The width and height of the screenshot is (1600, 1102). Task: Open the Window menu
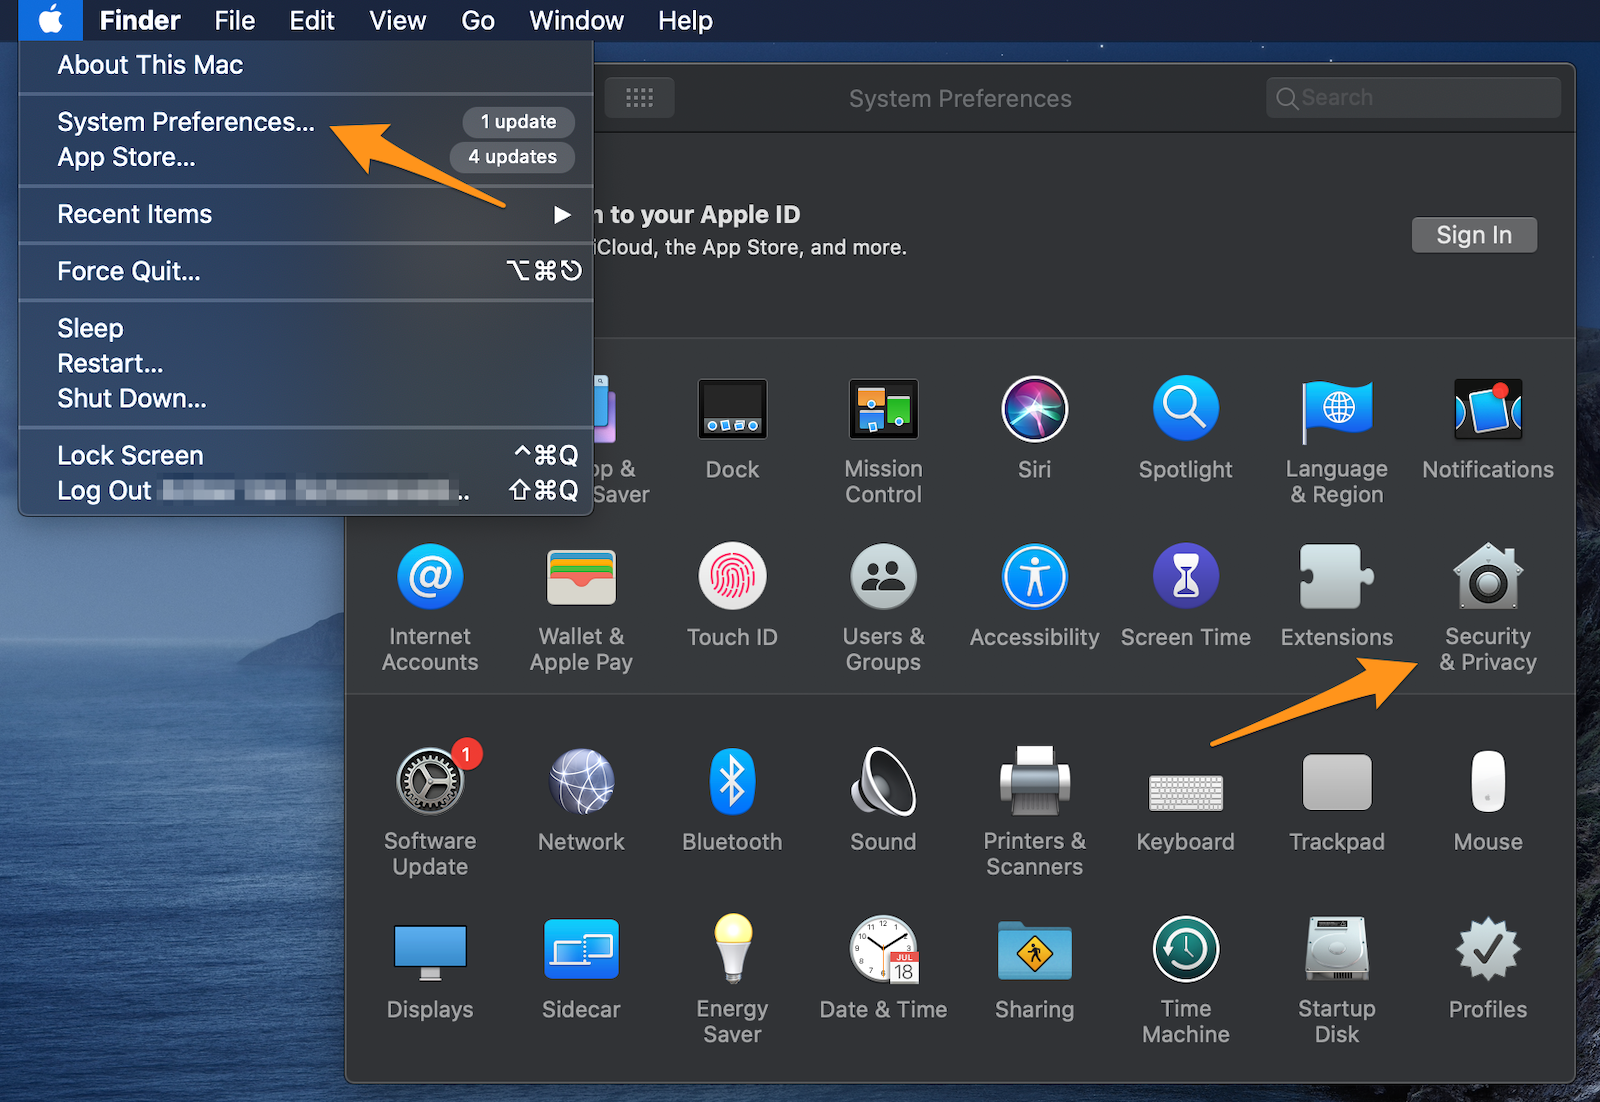coord(576,20)
